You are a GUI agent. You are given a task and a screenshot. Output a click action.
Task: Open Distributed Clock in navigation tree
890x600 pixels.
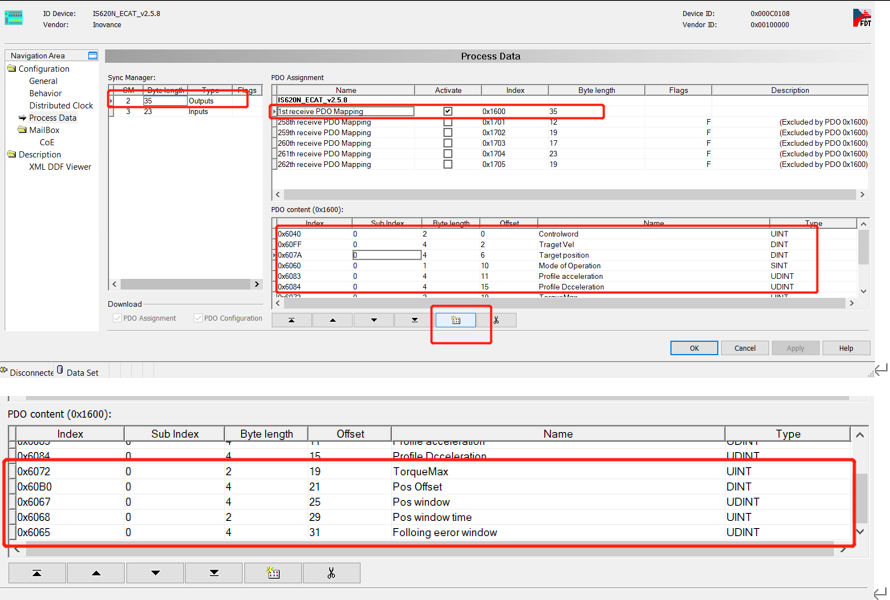point(61,106)
